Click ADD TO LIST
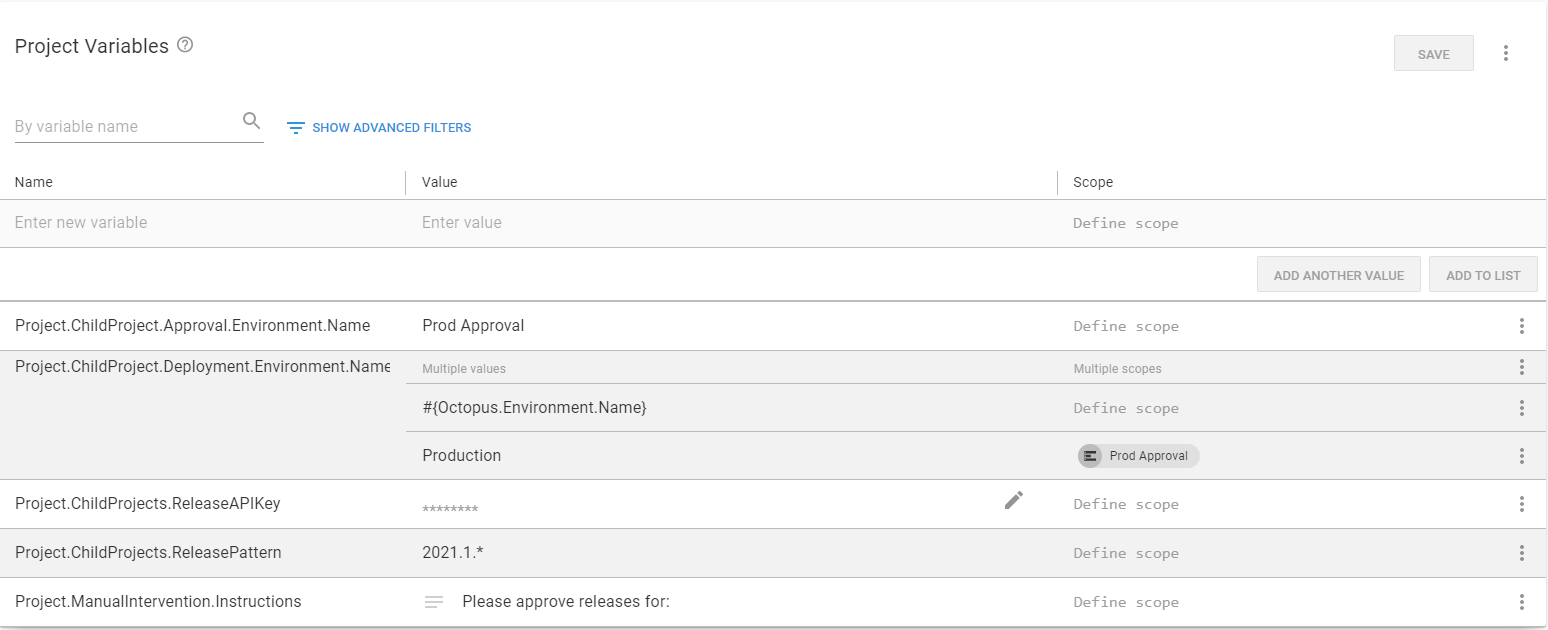 click(x=1483, y=273)
